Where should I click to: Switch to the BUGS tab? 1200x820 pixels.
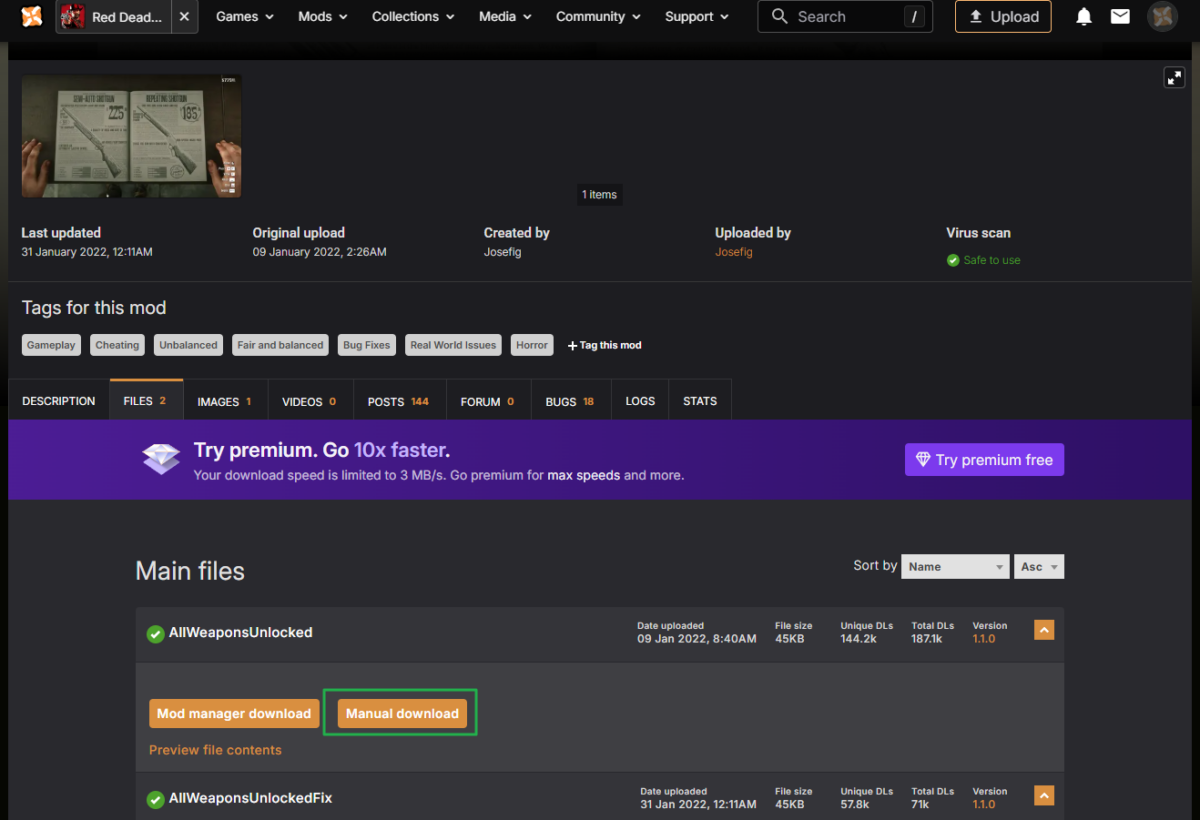tap(569, 401)
